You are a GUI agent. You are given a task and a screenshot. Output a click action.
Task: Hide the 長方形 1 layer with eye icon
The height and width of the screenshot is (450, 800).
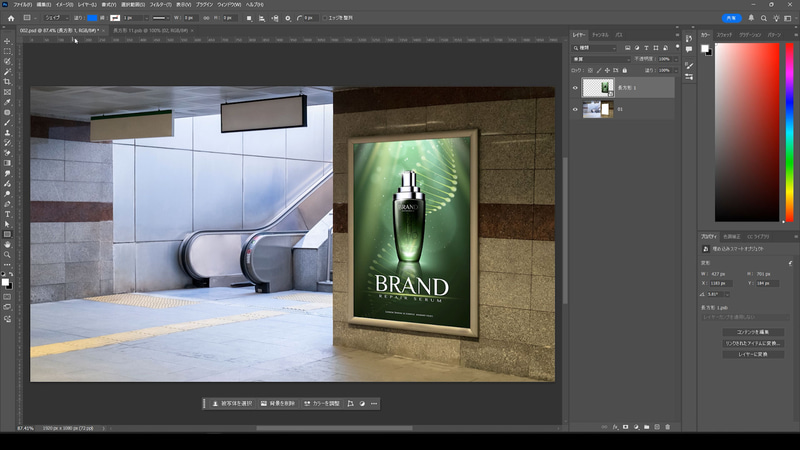tap(575, 88)
